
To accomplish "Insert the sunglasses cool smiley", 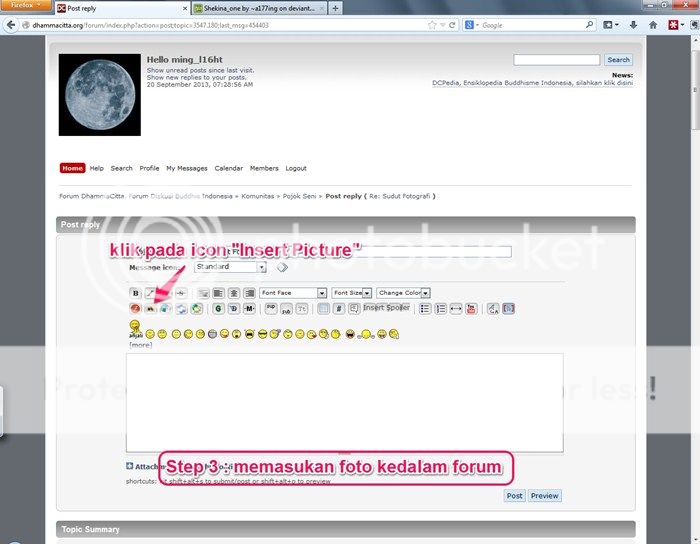I will (262, 332).
